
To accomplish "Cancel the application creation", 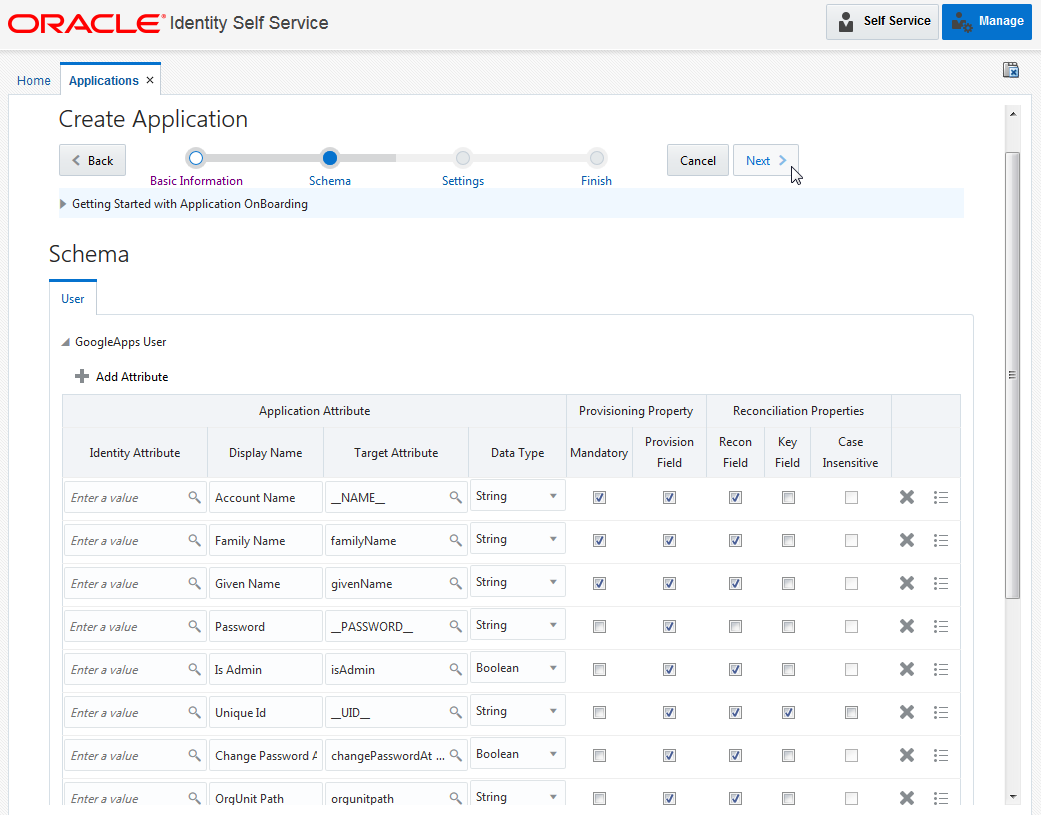I will point(697,161).
